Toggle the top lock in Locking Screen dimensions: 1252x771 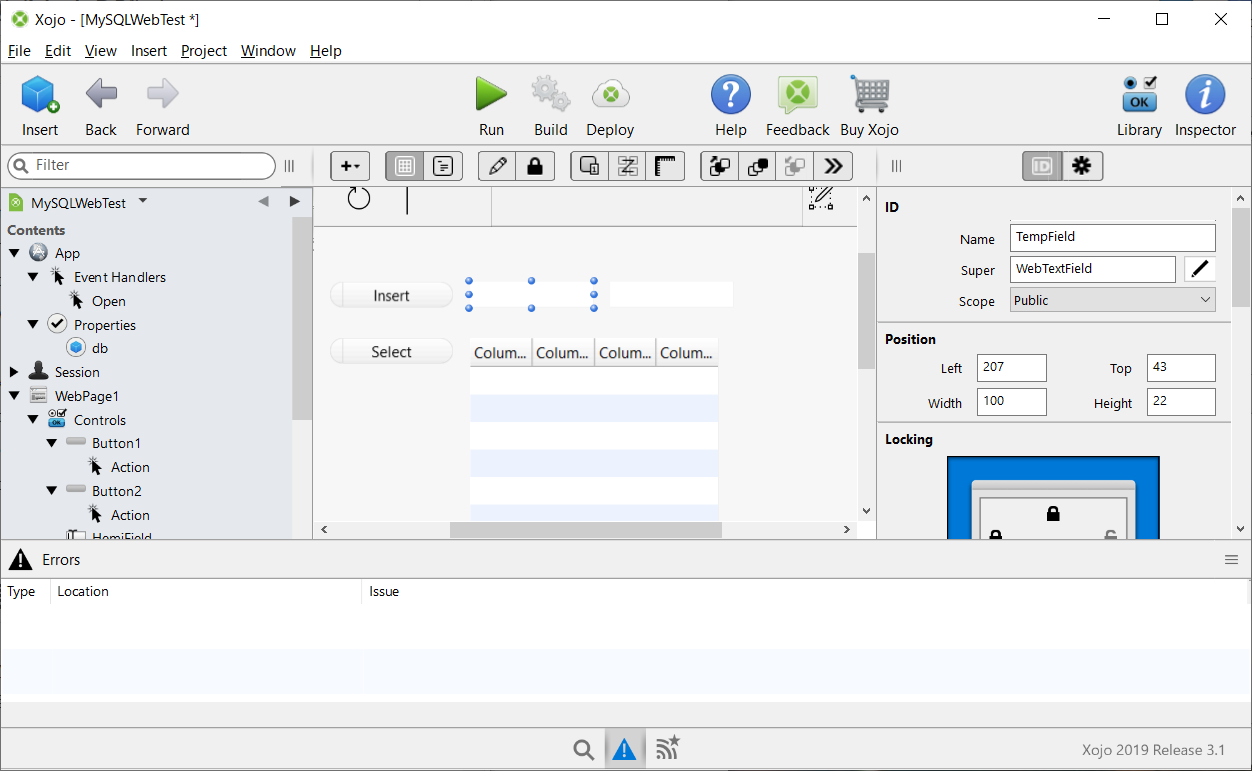[x=1053, y=514]
